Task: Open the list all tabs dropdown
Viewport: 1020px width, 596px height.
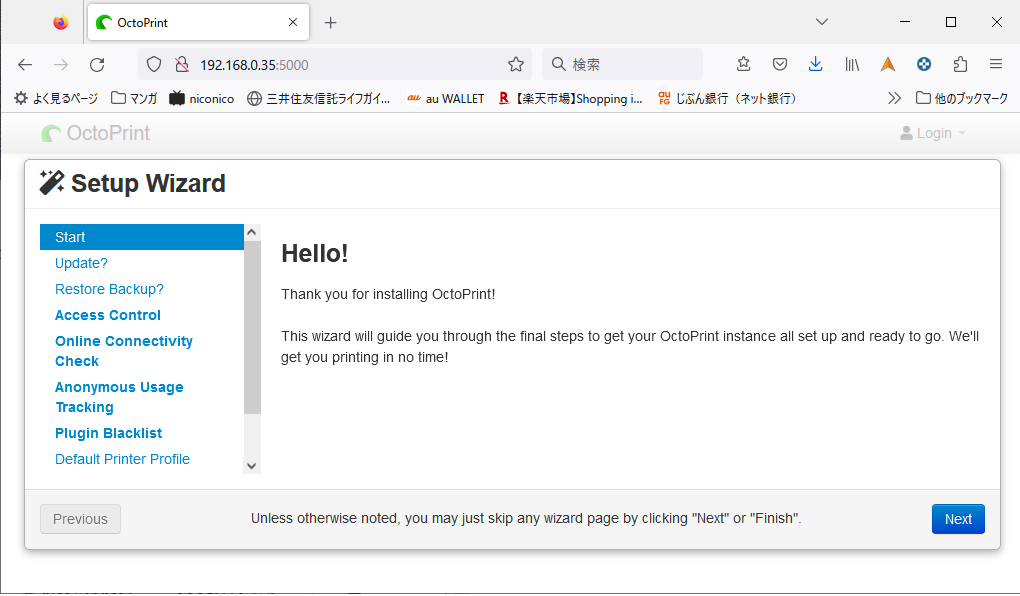Action: pos(822,22)
